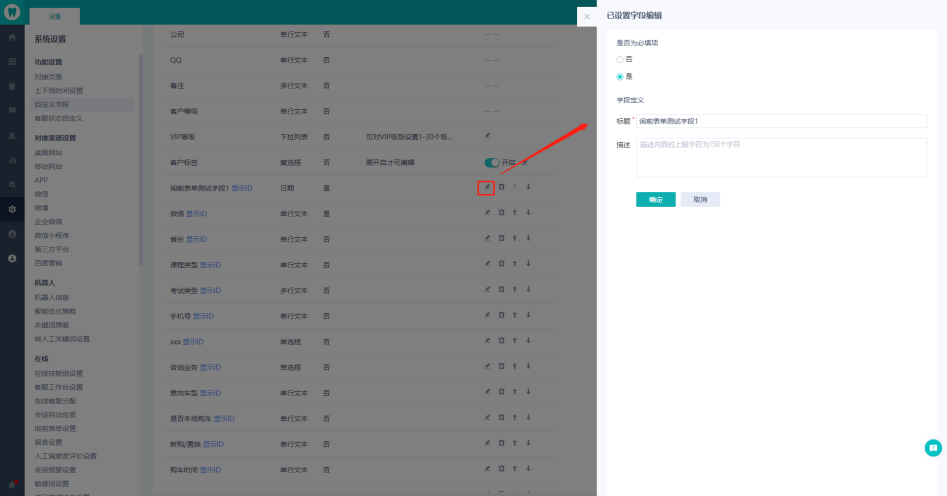Focus the 标题 input field
Image resolution: width=947 pixels, height=496 pixels.
781,121
